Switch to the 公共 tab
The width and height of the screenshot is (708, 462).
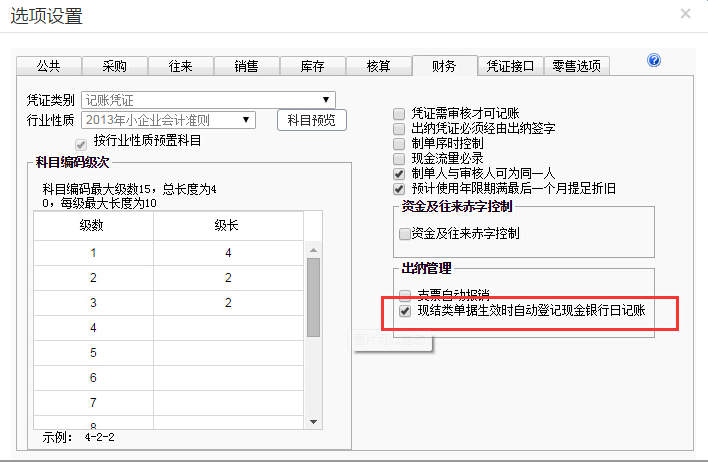49,67
